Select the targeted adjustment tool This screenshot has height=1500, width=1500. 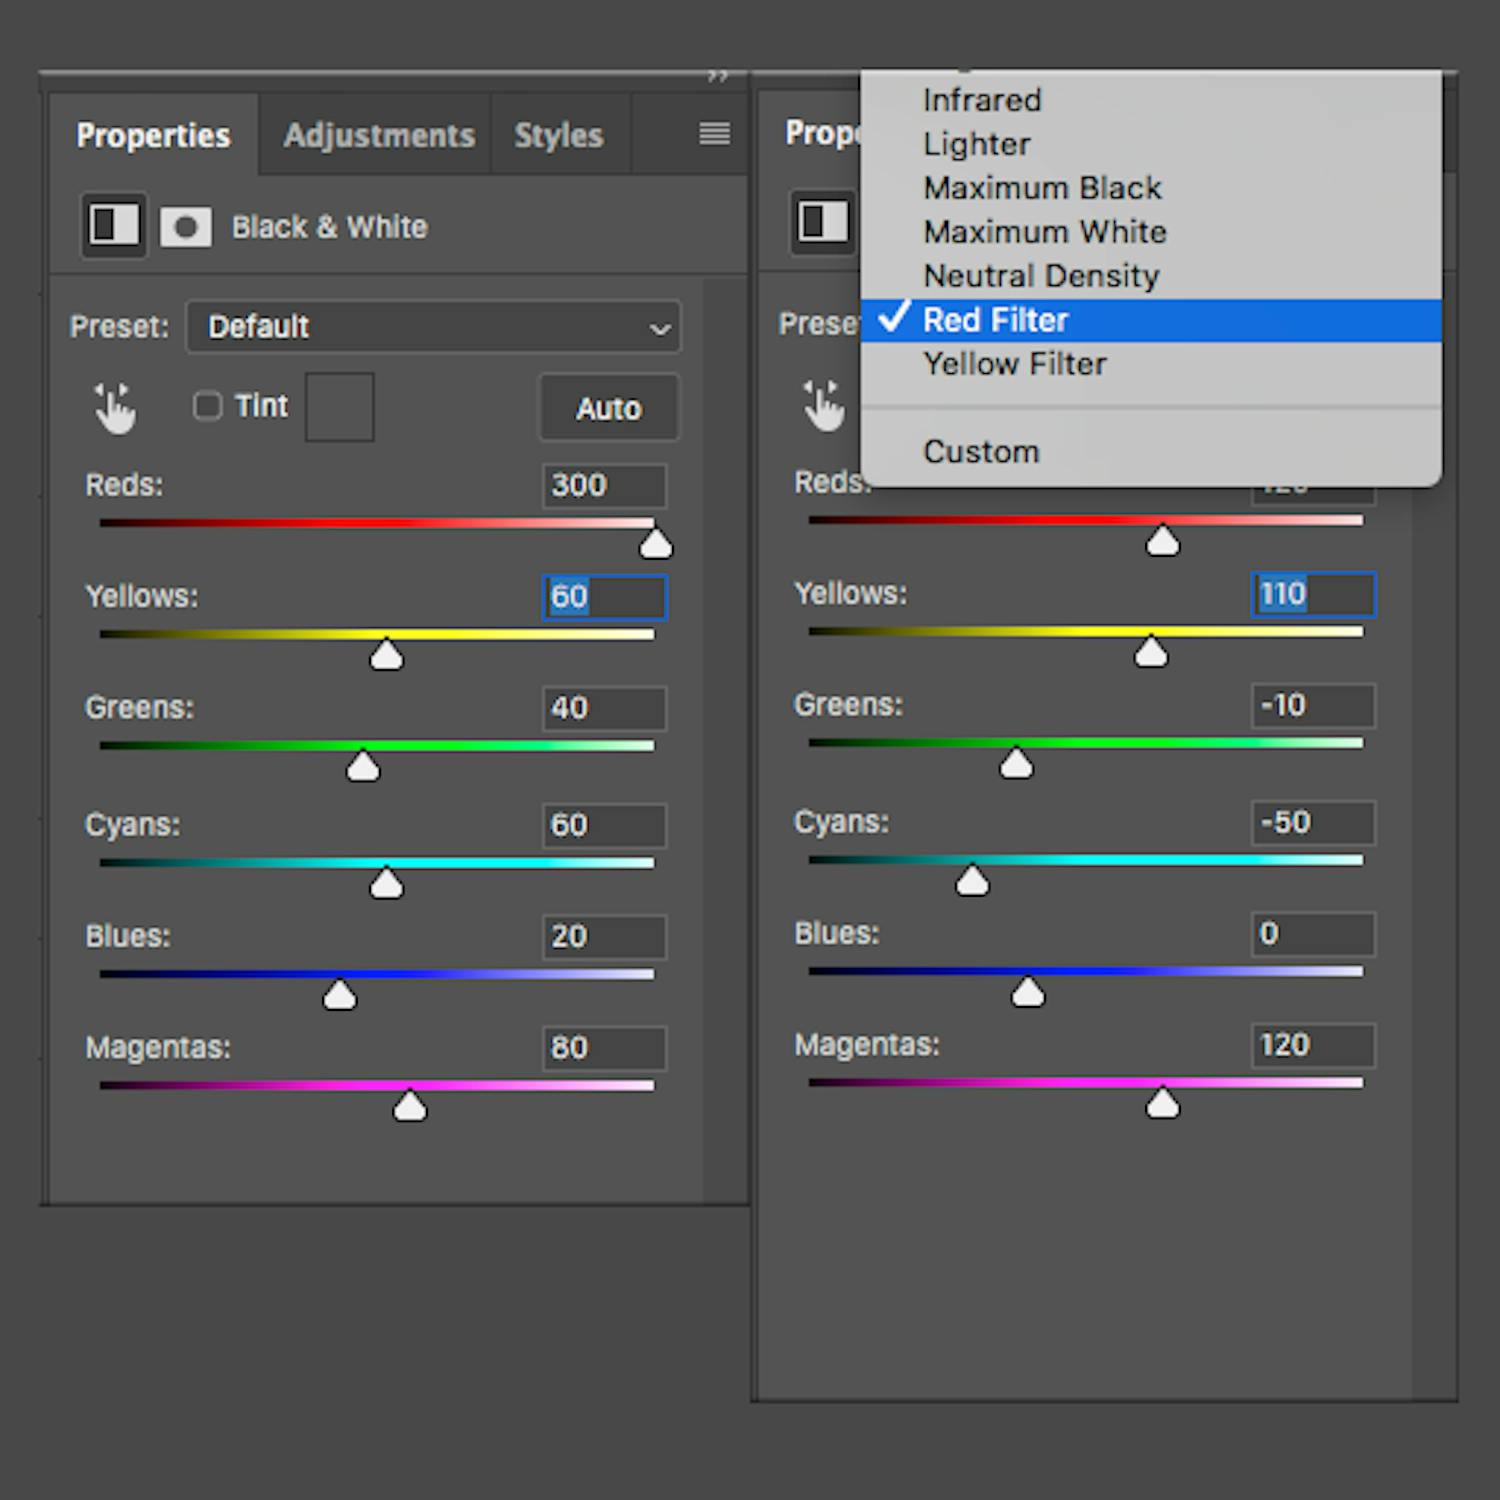[x=113, y=407]
